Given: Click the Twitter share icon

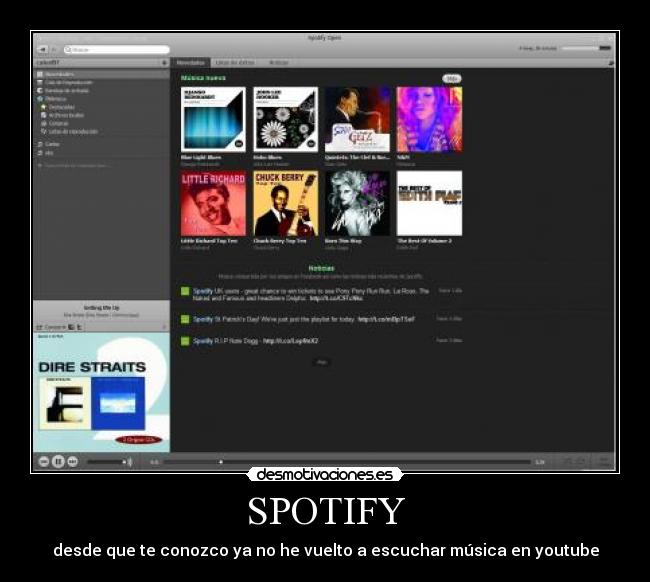Looking at the screenshot, I should 79,327.
